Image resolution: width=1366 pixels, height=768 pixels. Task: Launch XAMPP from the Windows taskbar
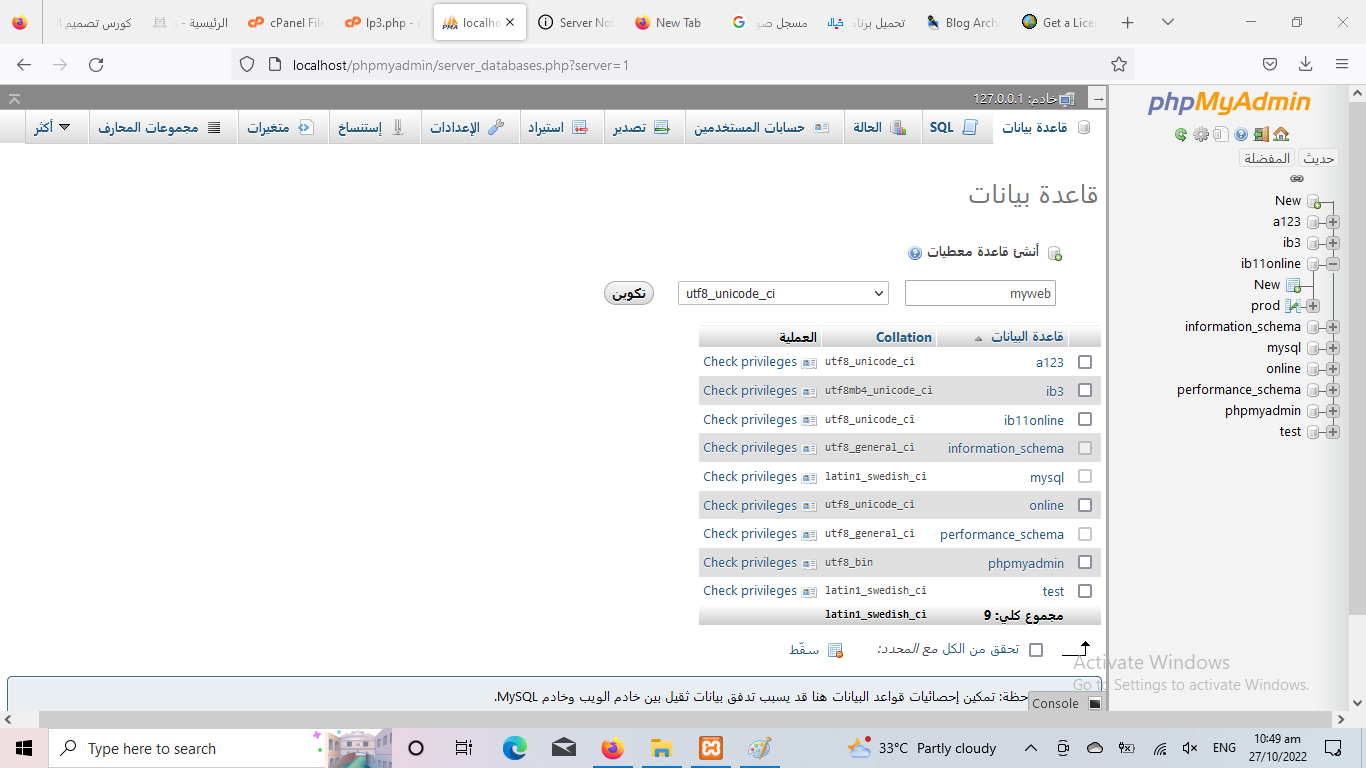point(711,748)
